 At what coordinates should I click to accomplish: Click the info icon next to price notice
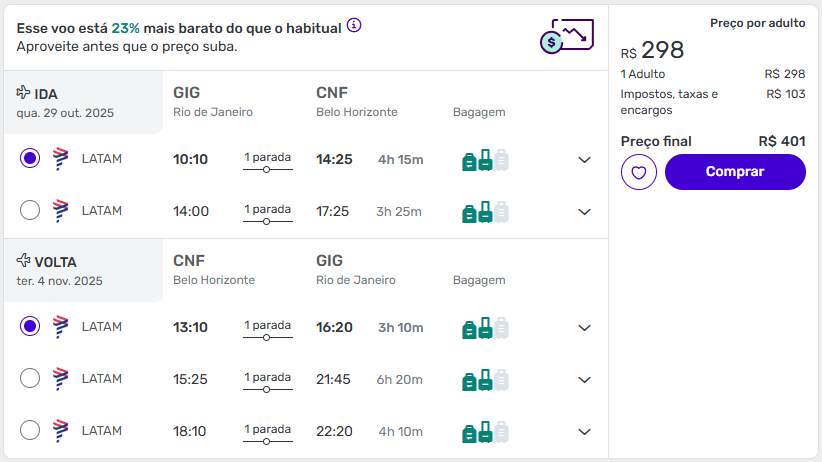(354, 25)
